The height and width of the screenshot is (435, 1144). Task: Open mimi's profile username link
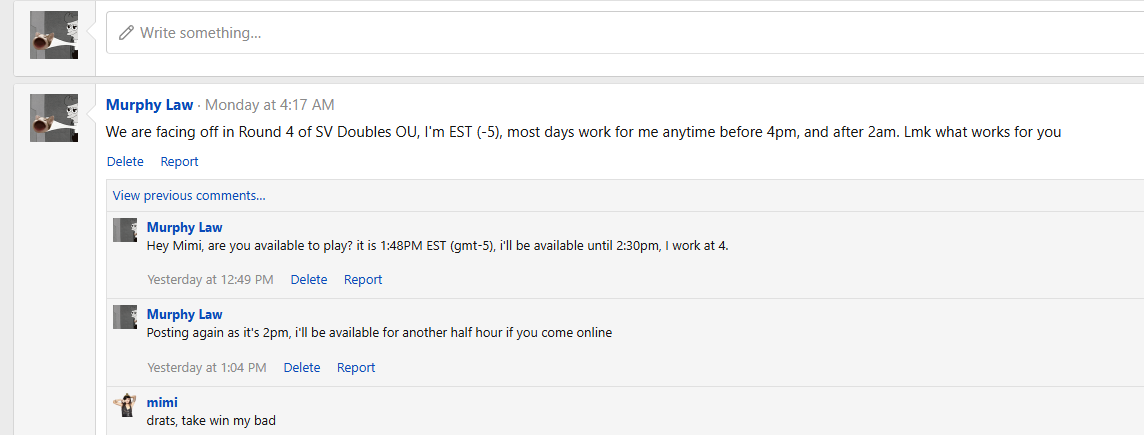tap(162, 403)
